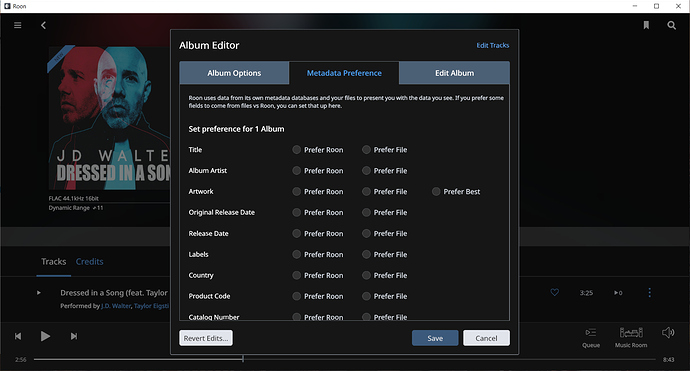The width and height of the screenshot is (690, 371).
Task: Click the Set preference for 1 Album heading
Action: pyautogui.click(x=236, y=129)
